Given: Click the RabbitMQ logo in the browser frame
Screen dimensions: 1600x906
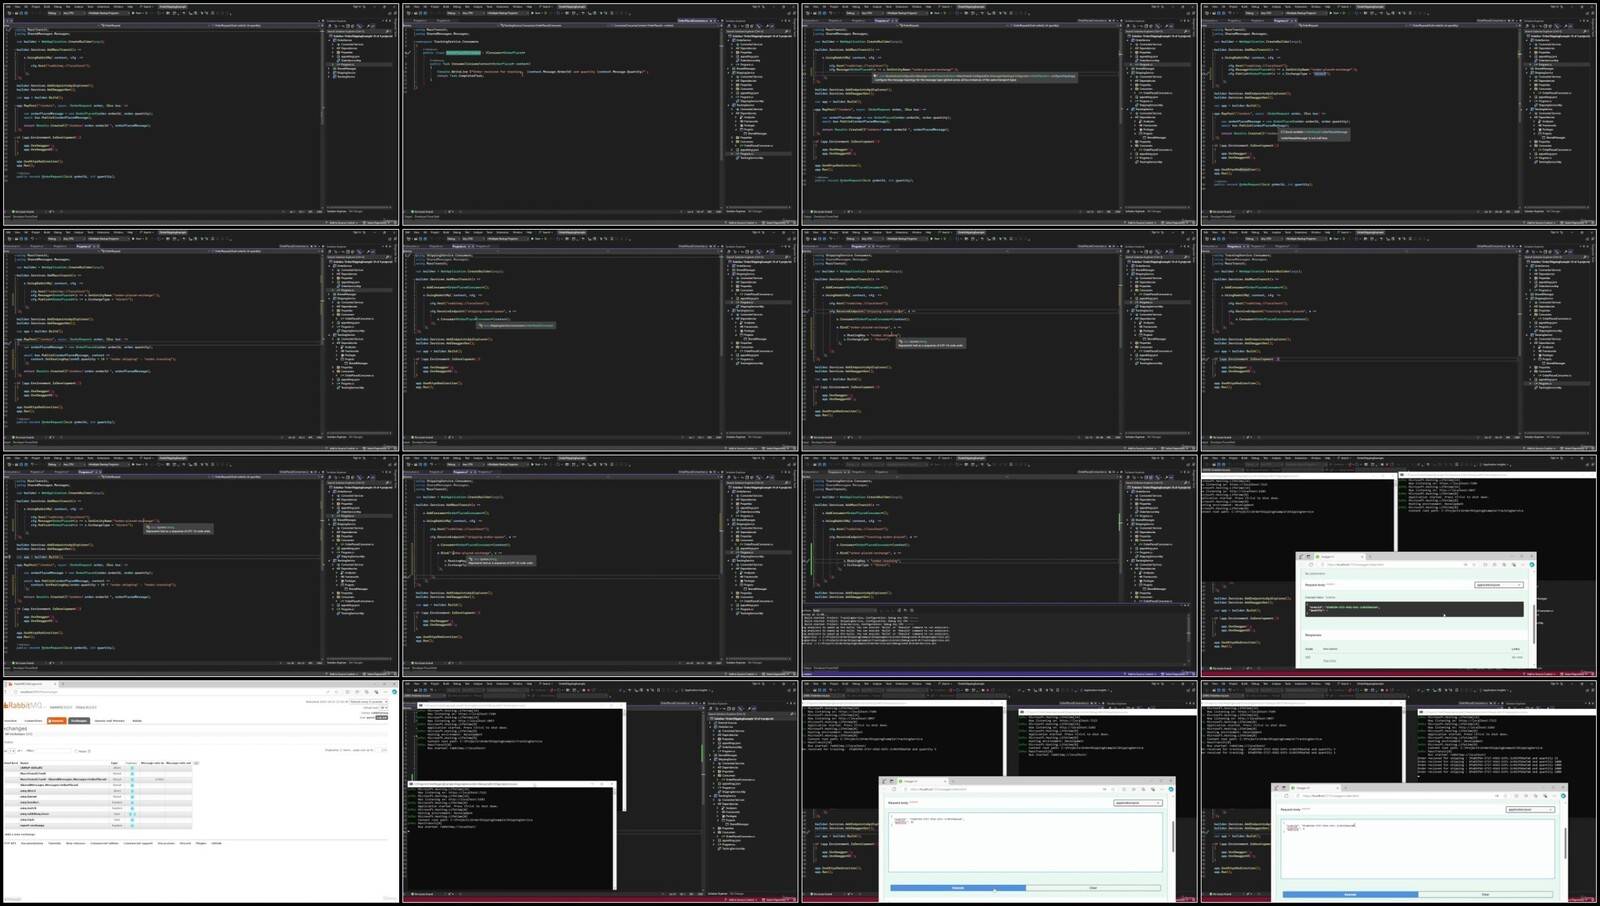Looking at the screenshot, I should pyautogui.click(x=23, y=706).
